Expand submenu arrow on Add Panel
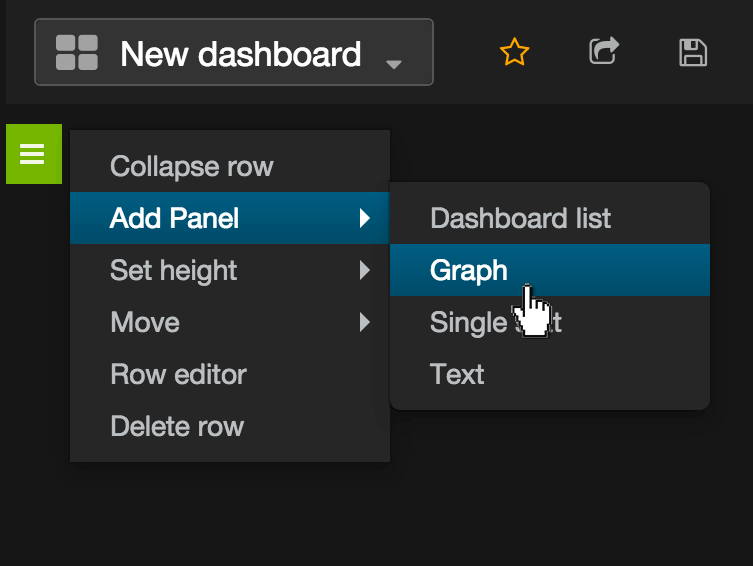 click(365, 218)
